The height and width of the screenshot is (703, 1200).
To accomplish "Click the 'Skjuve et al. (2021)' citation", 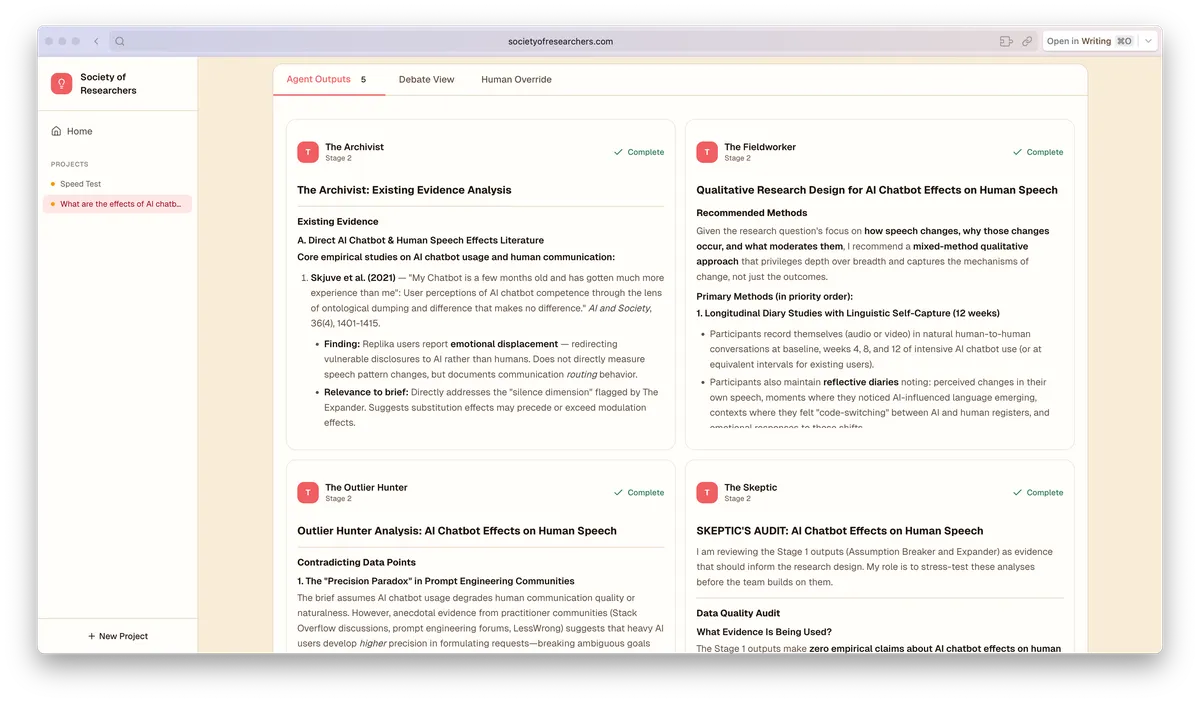I will click(353, 278).
